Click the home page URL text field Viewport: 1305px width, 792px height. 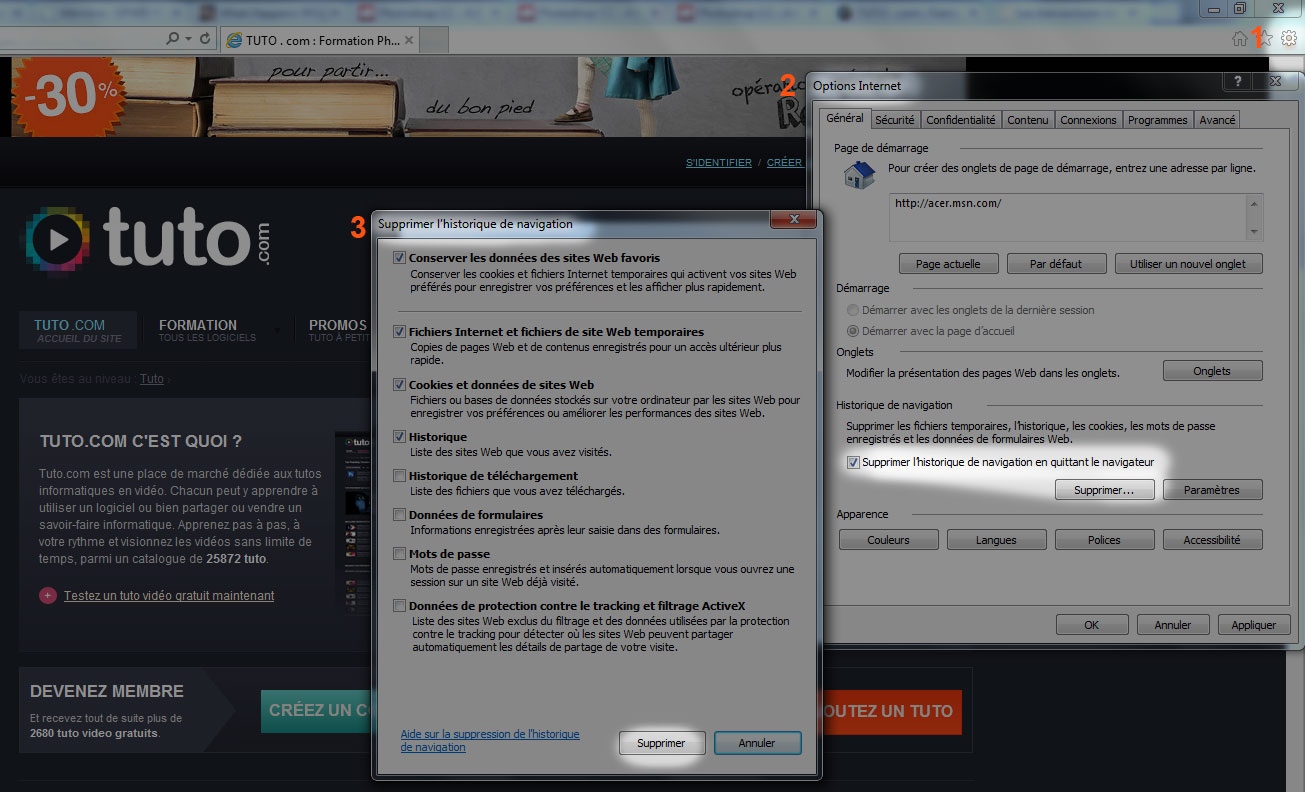(x=1067, y=217)
